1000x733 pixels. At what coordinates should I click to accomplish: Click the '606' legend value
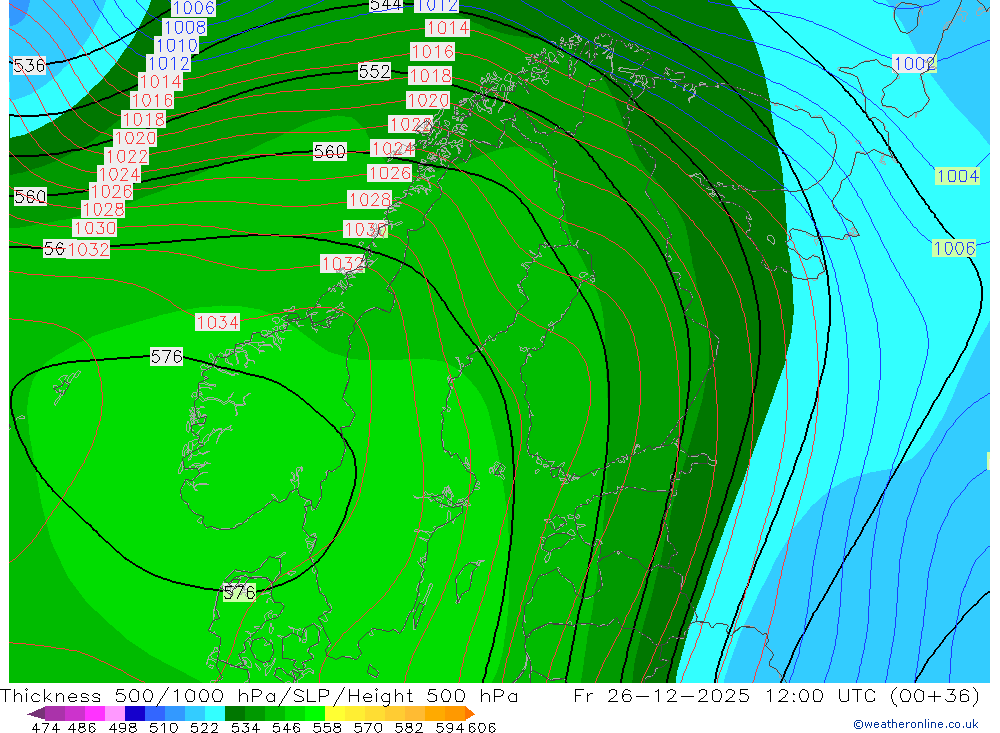point(482,727)
